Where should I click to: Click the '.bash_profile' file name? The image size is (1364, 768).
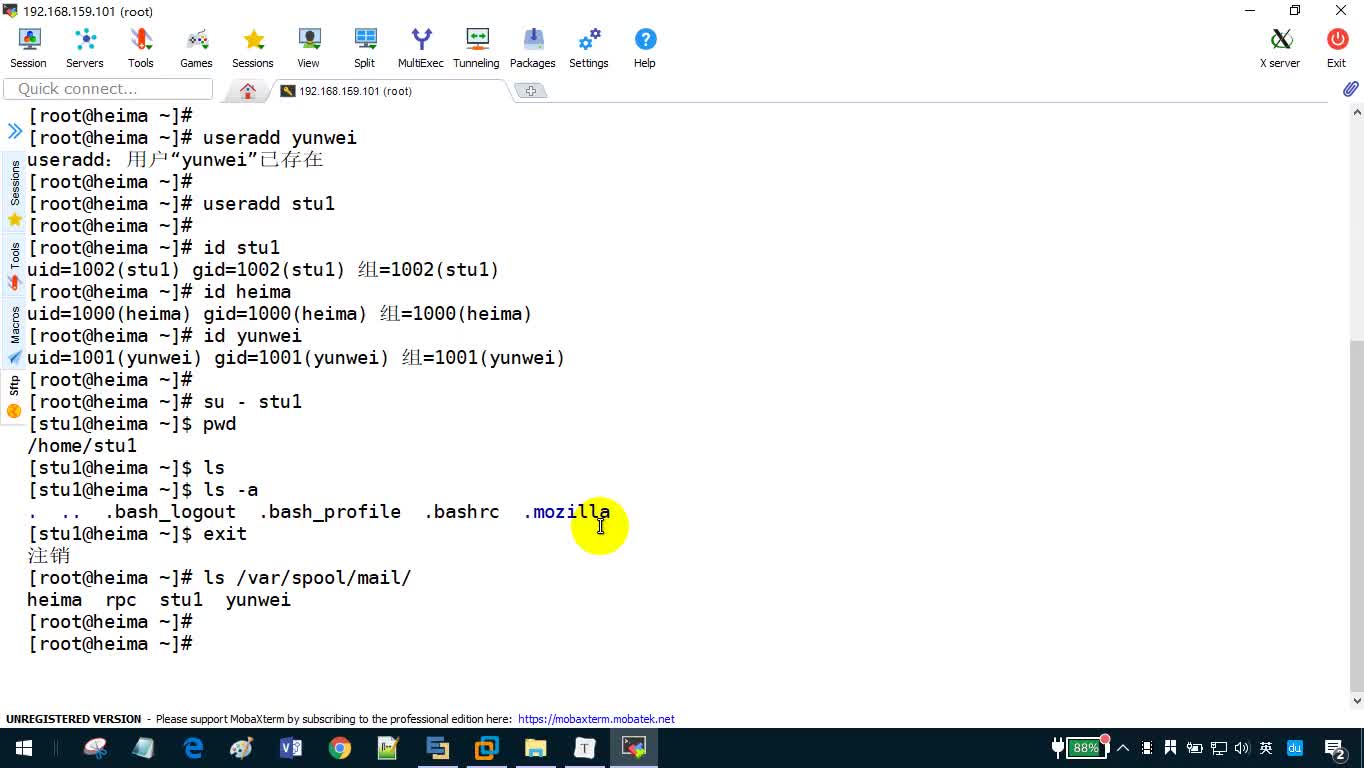(x=330, y=512)
